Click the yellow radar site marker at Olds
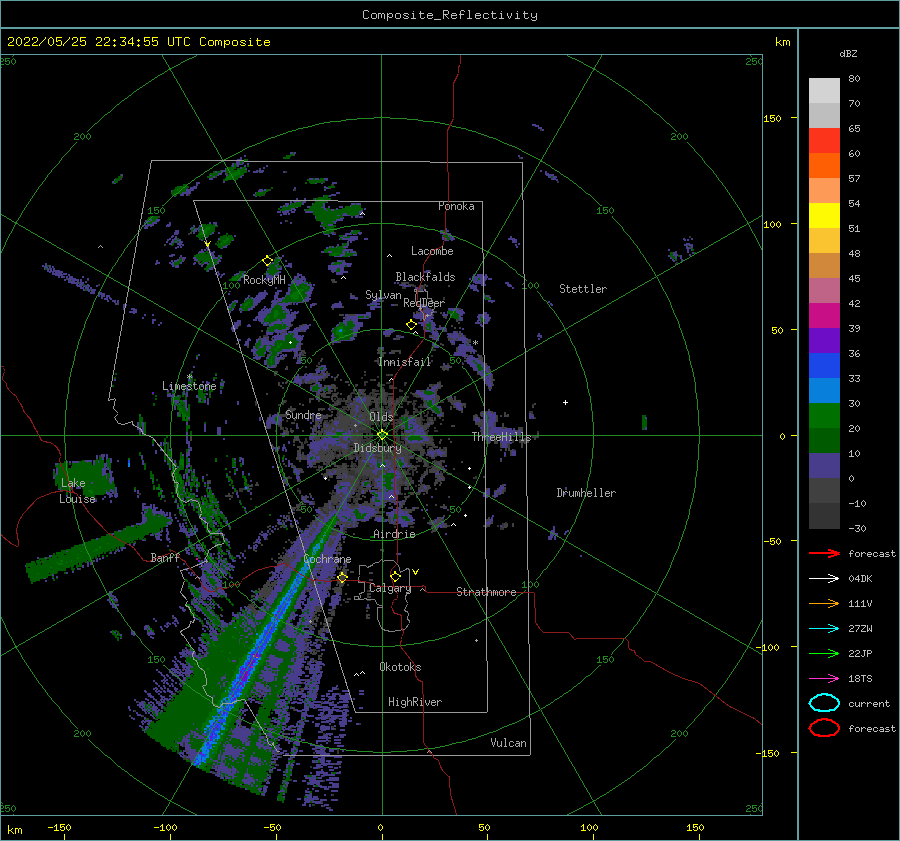Screen dimensions: 900x841 (x=382, y=435)
